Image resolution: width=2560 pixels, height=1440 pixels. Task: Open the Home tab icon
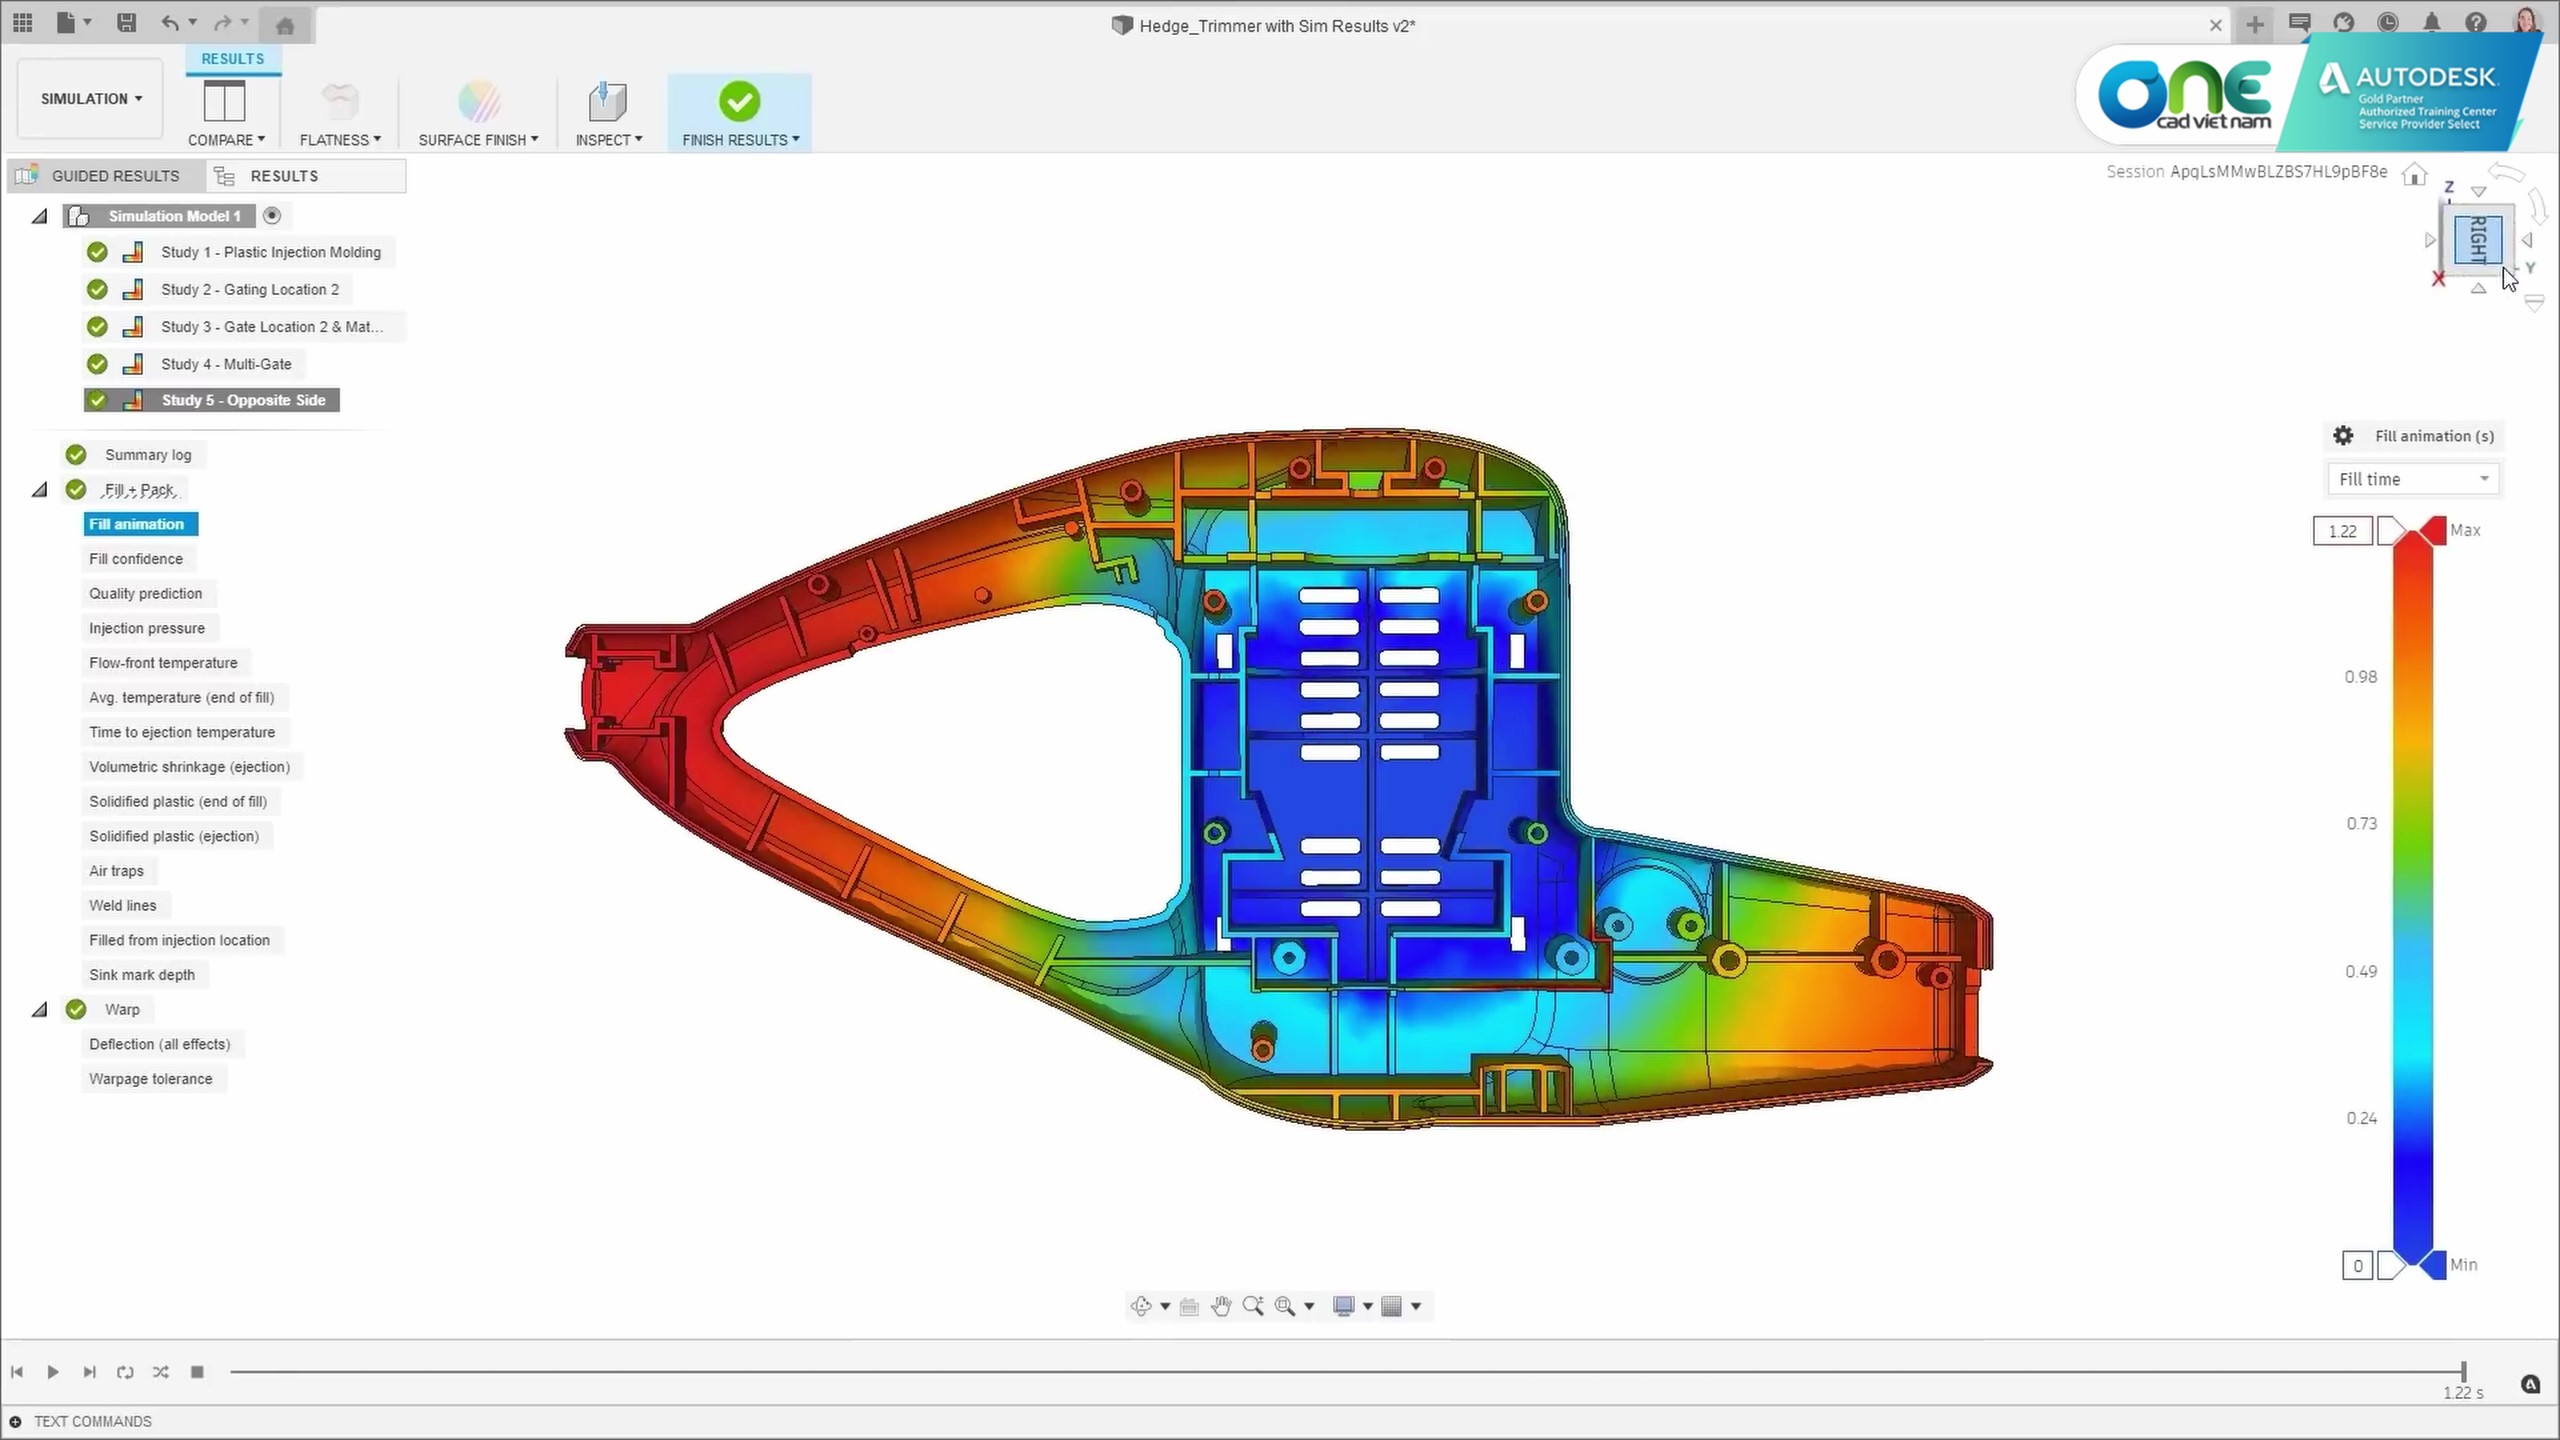tap(285, 25)
